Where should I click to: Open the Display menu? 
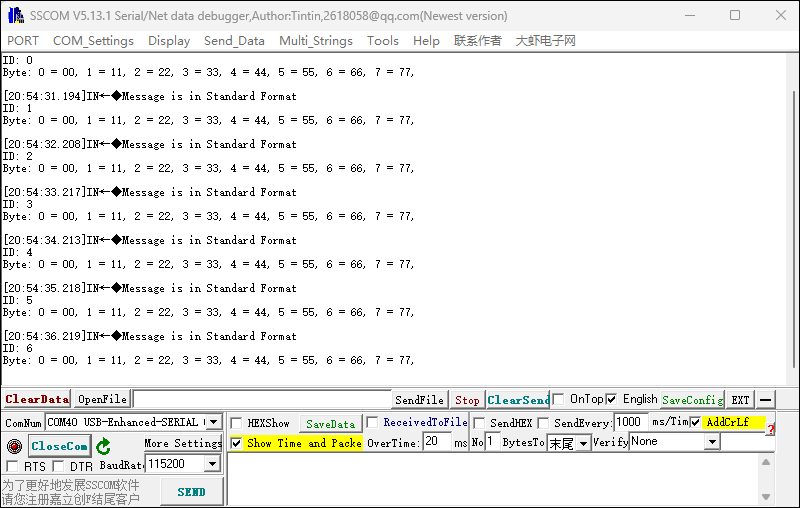click(169, 41)
